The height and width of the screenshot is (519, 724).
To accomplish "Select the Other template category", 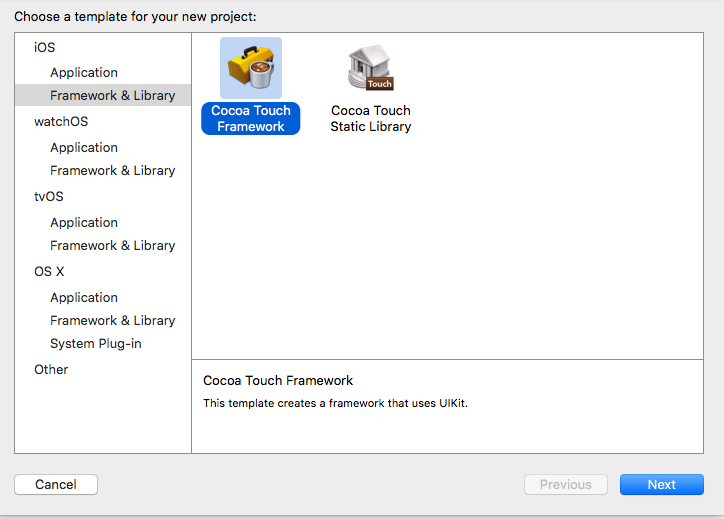I will (x=51, y=369).
